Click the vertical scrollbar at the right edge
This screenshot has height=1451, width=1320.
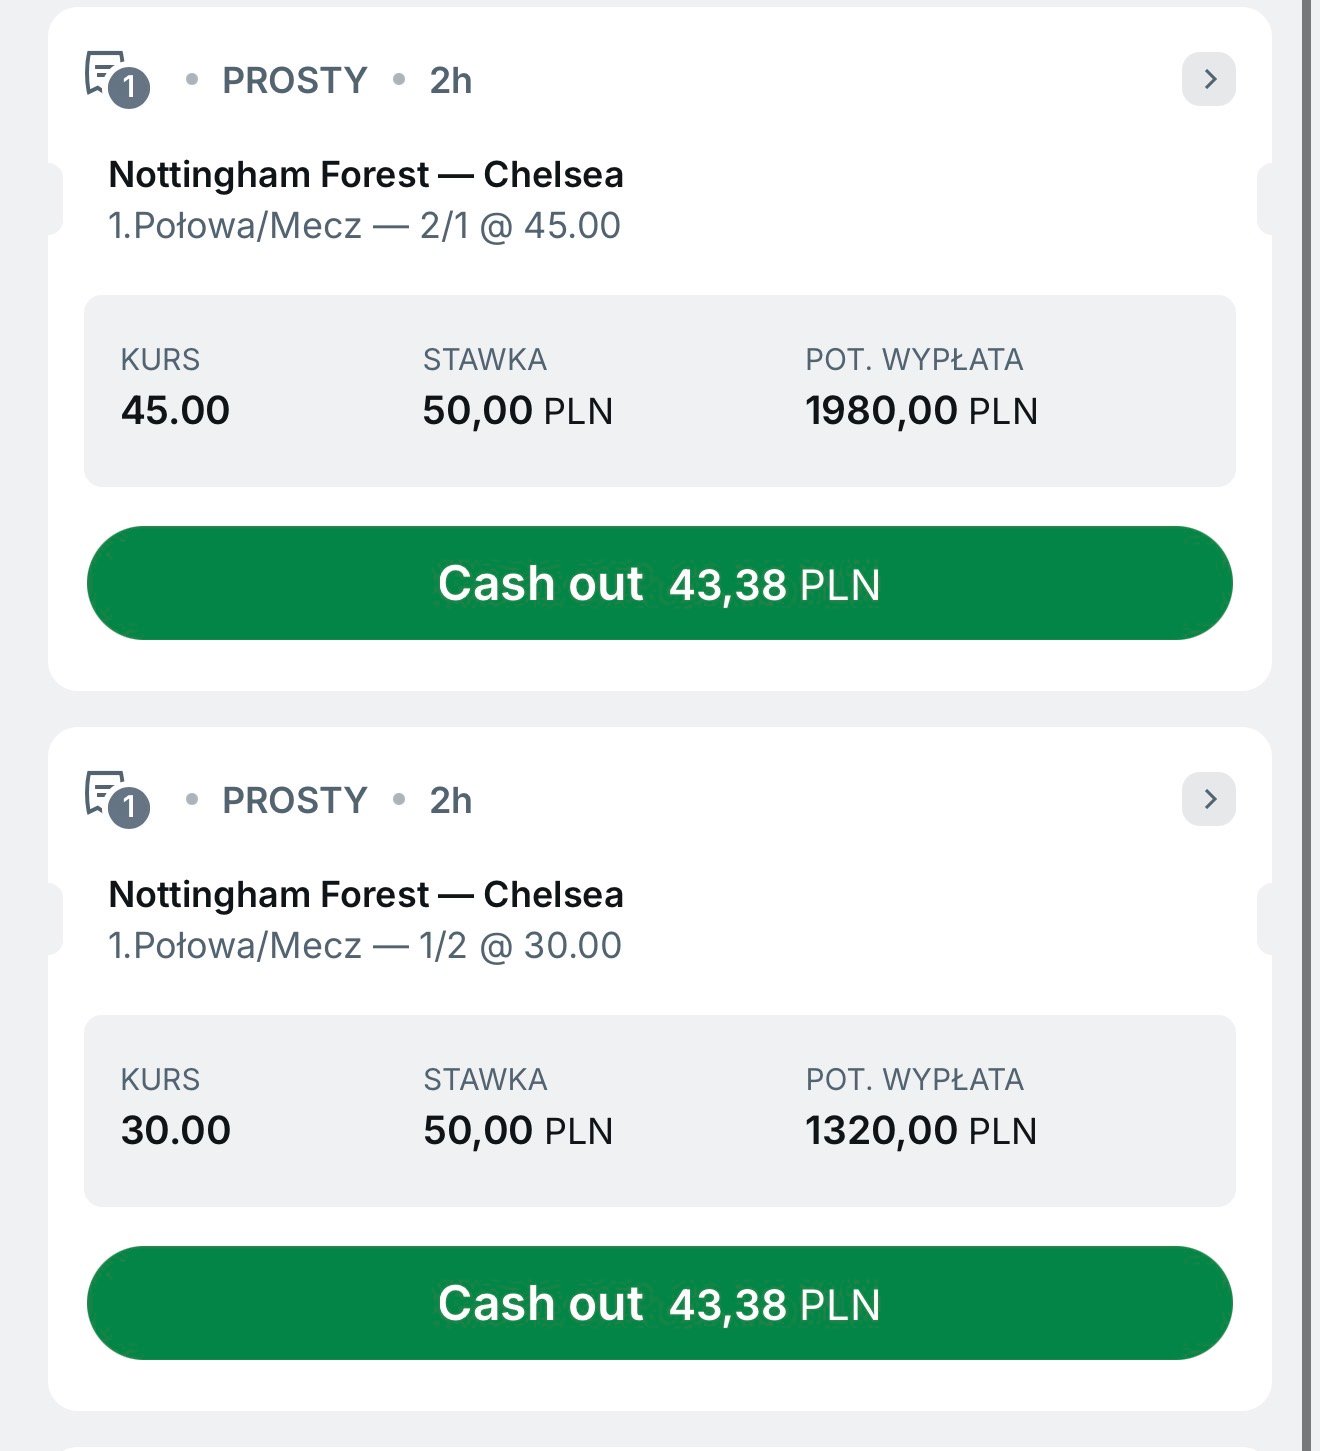pyautogui.click(x=1306, y=725)
